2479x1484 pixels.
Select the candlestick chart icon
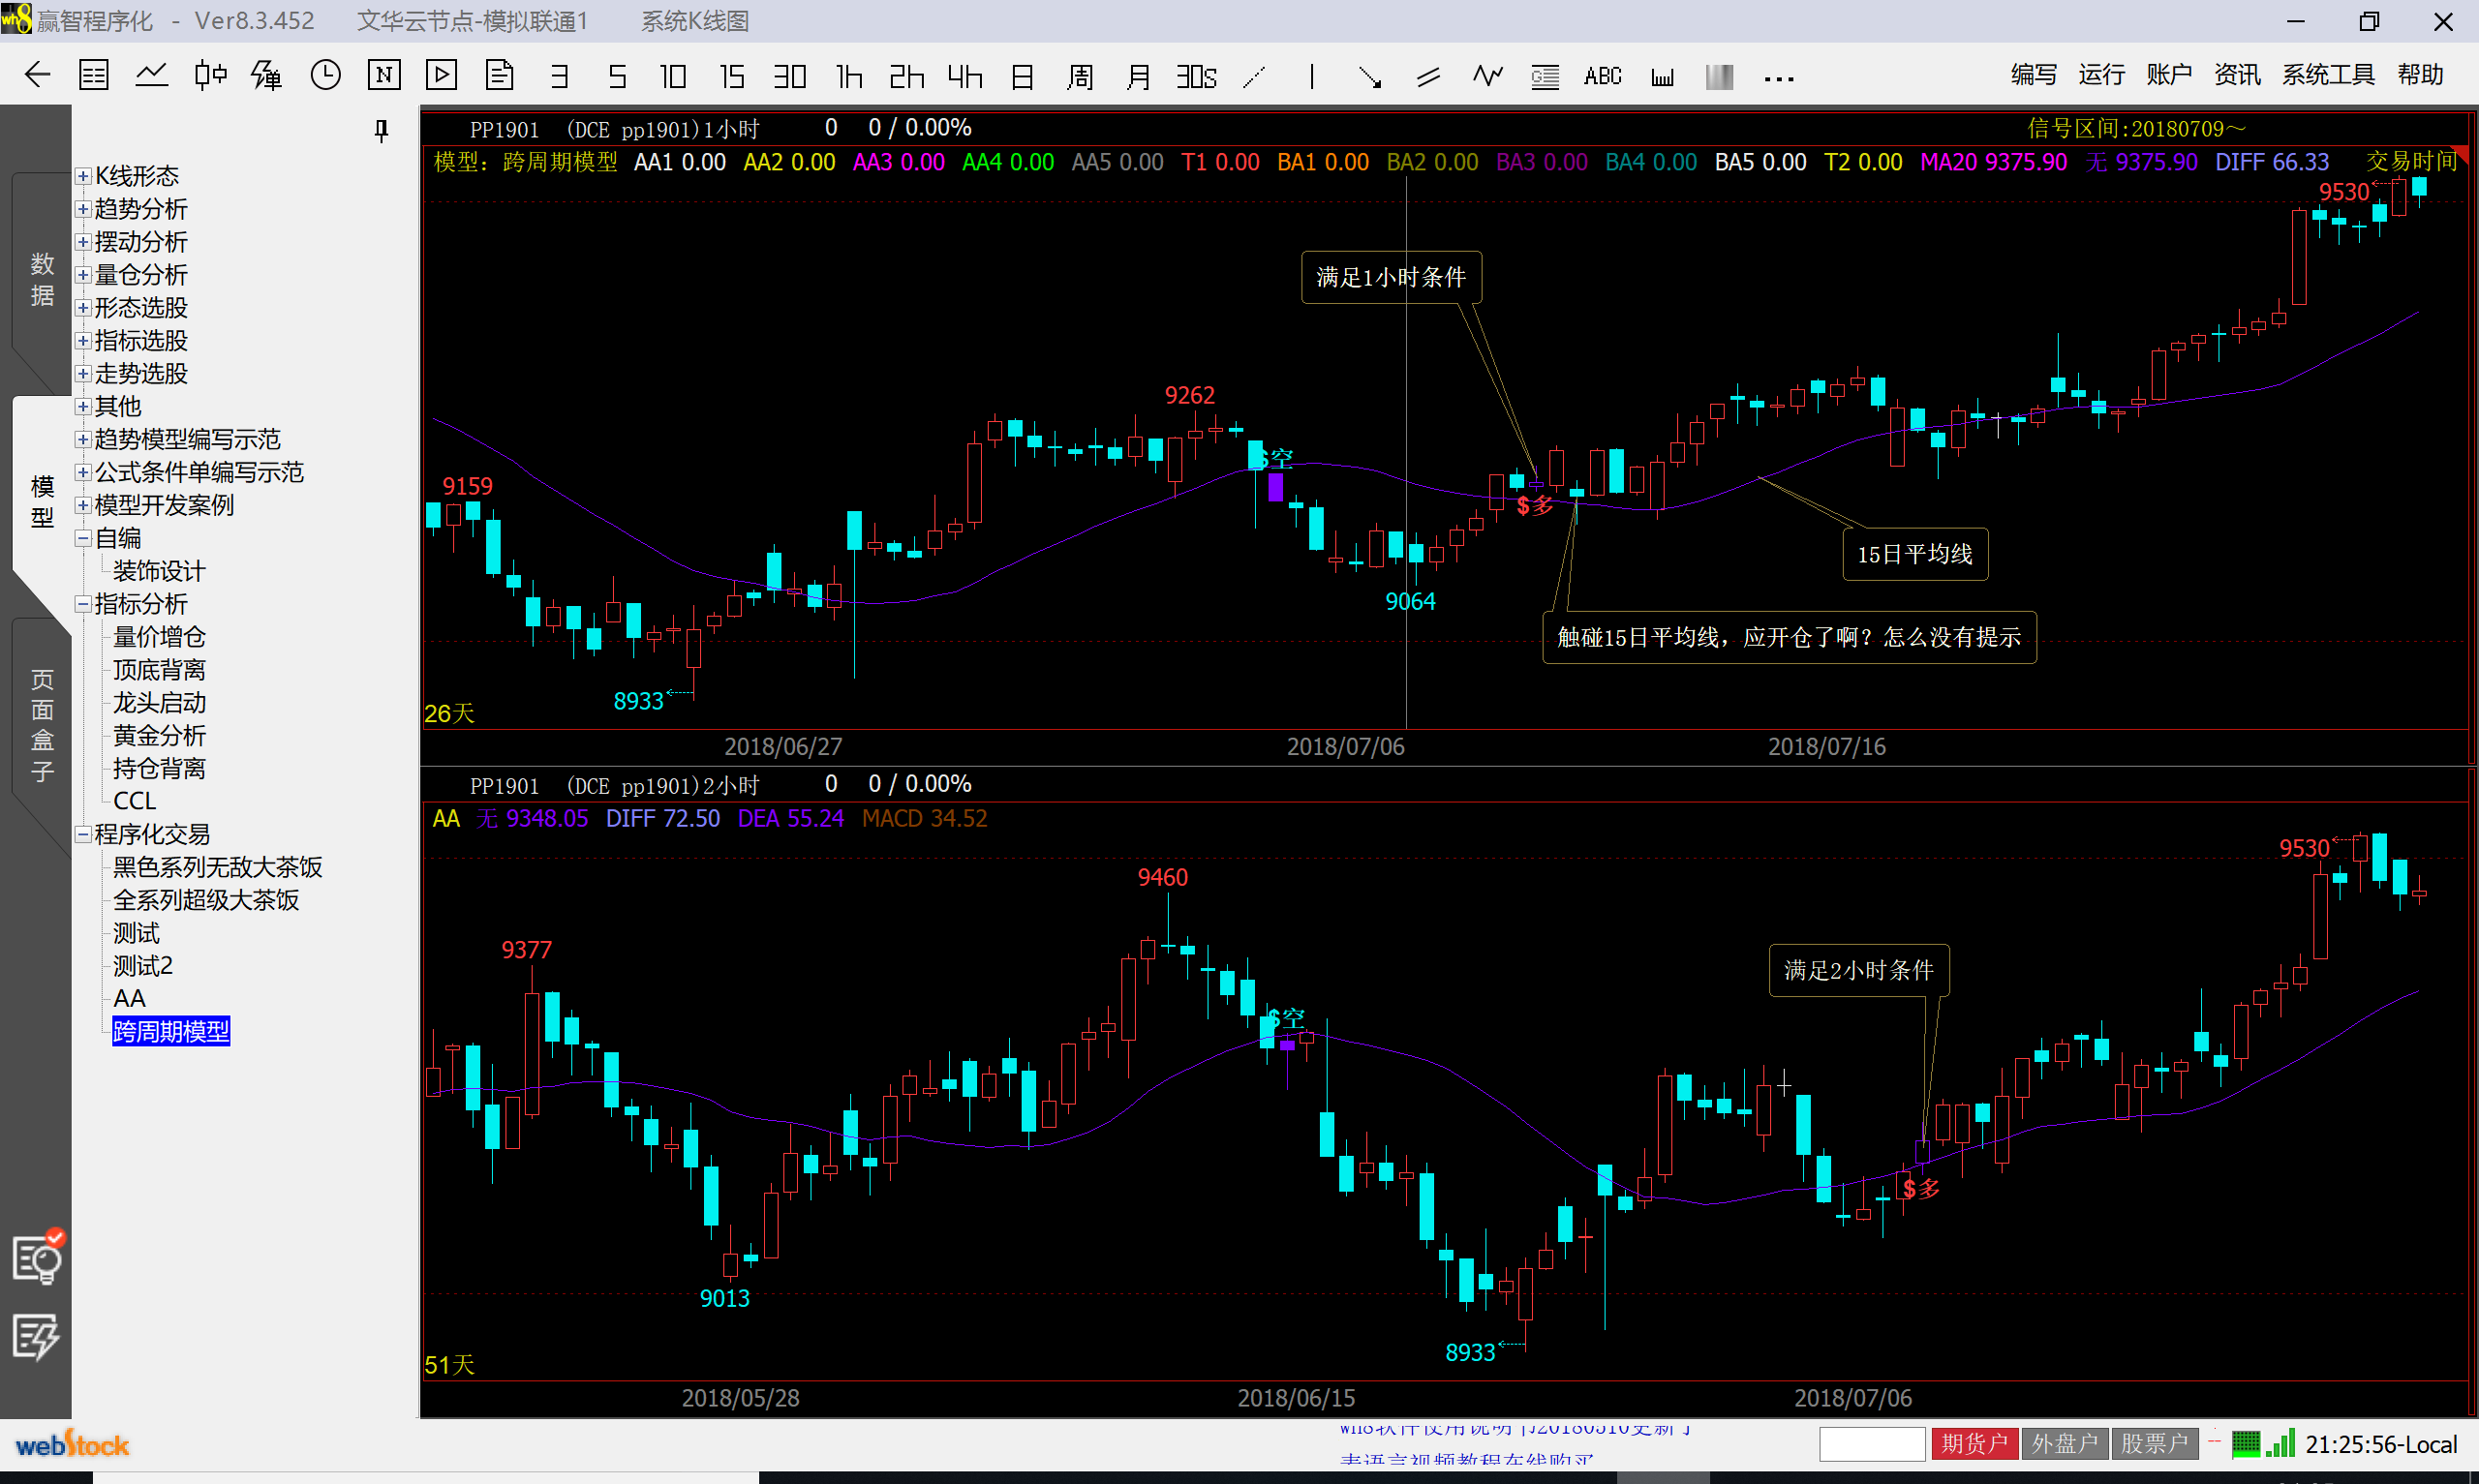[210, 75]
